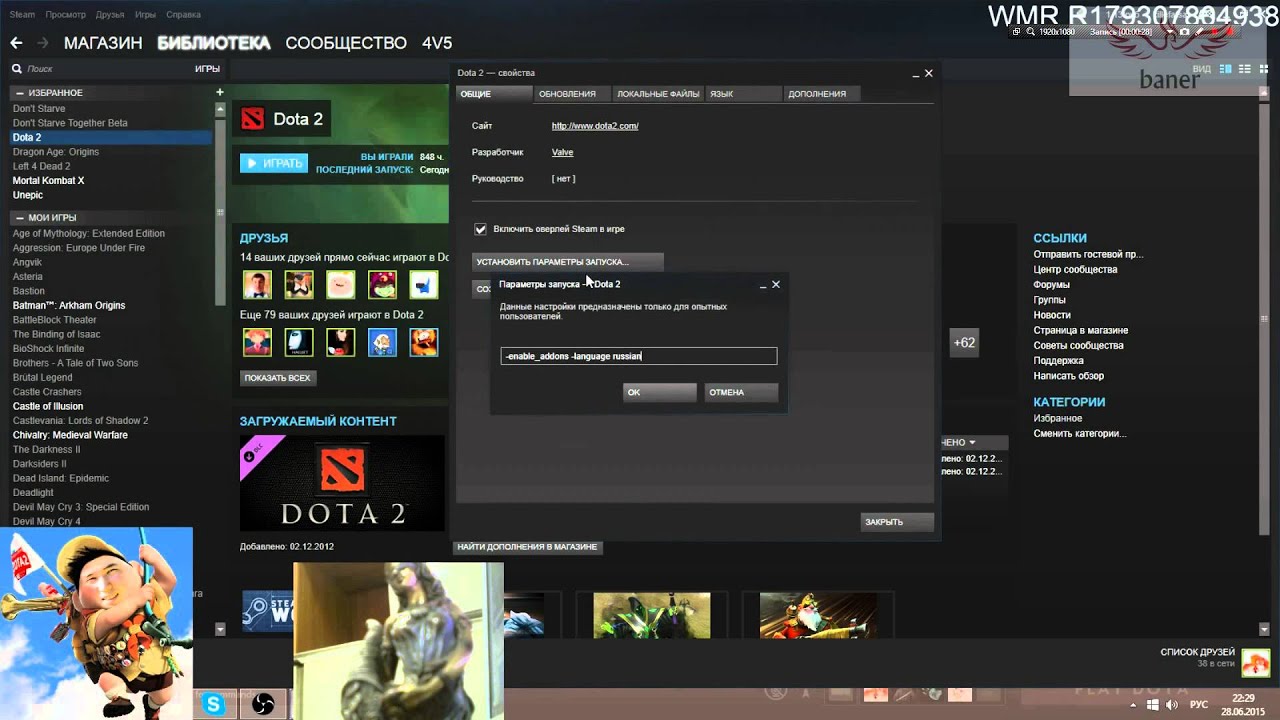Open the МАГАЗИН store section

coord(103,43)
